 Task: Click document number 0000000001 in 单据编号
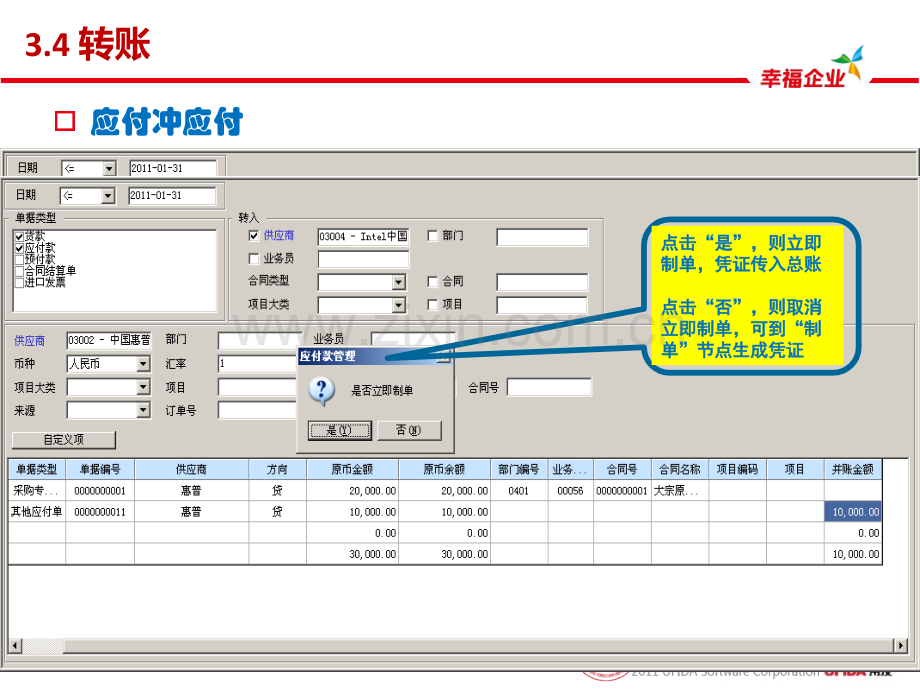(100, 491)
